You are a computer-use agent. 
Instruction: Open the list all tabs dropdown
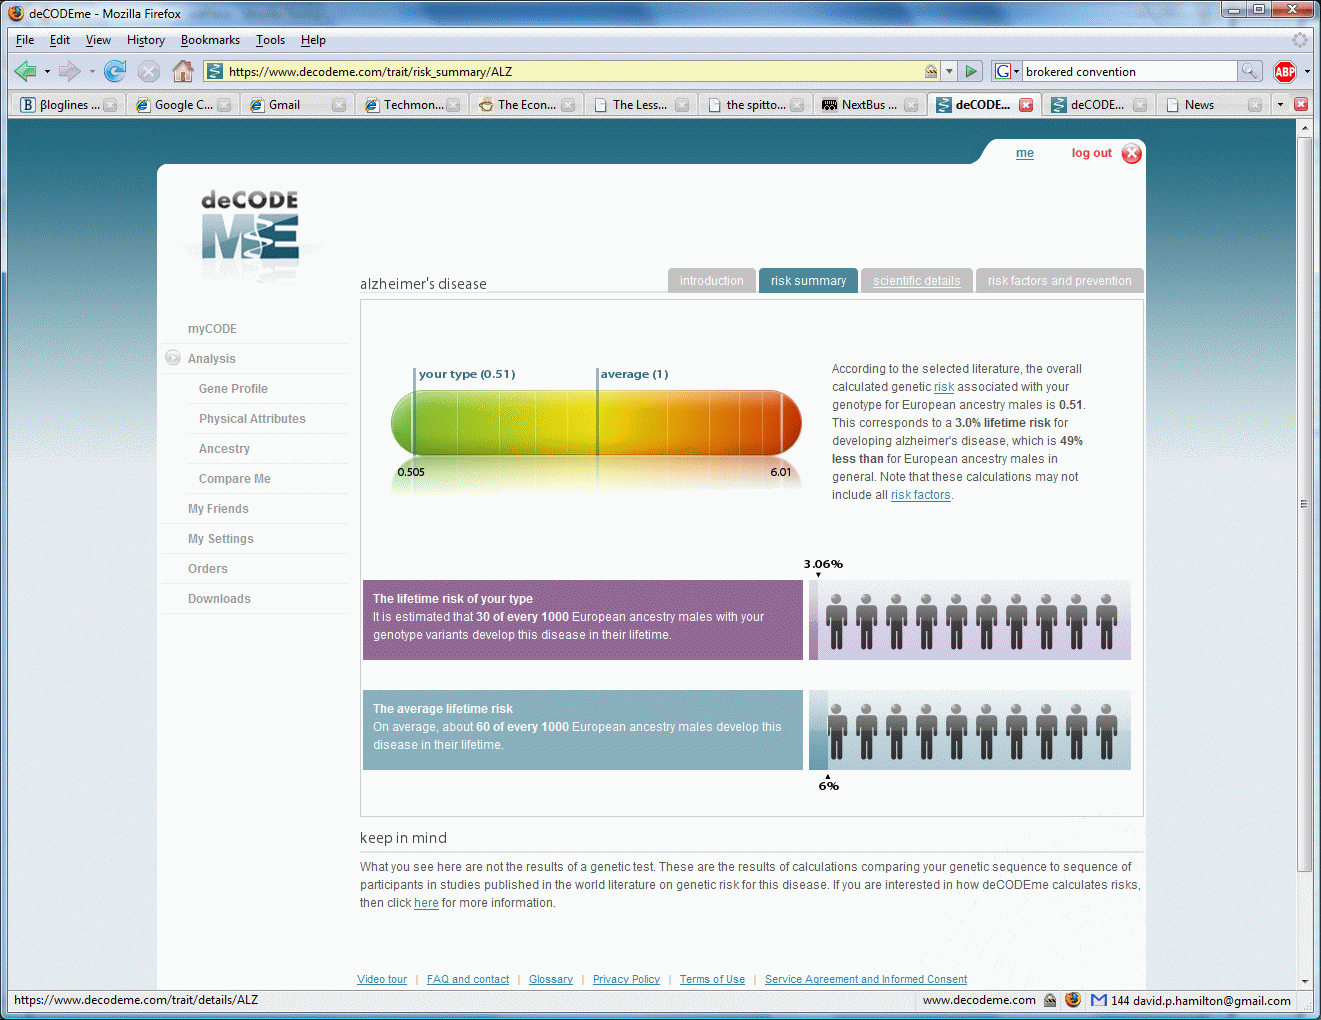[1280, 104]
